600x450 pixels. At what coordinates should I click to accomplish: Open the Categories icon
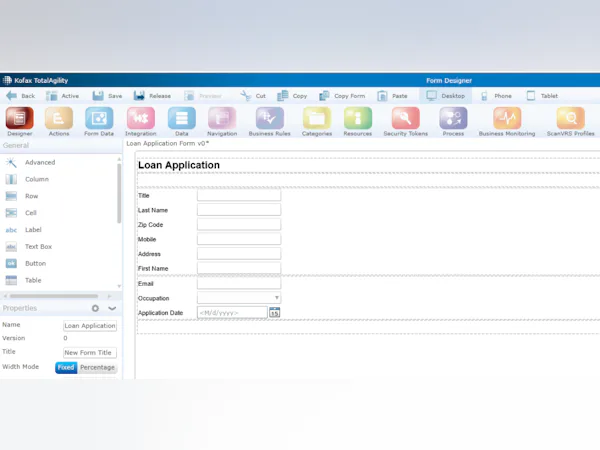[x=317, y=118]
